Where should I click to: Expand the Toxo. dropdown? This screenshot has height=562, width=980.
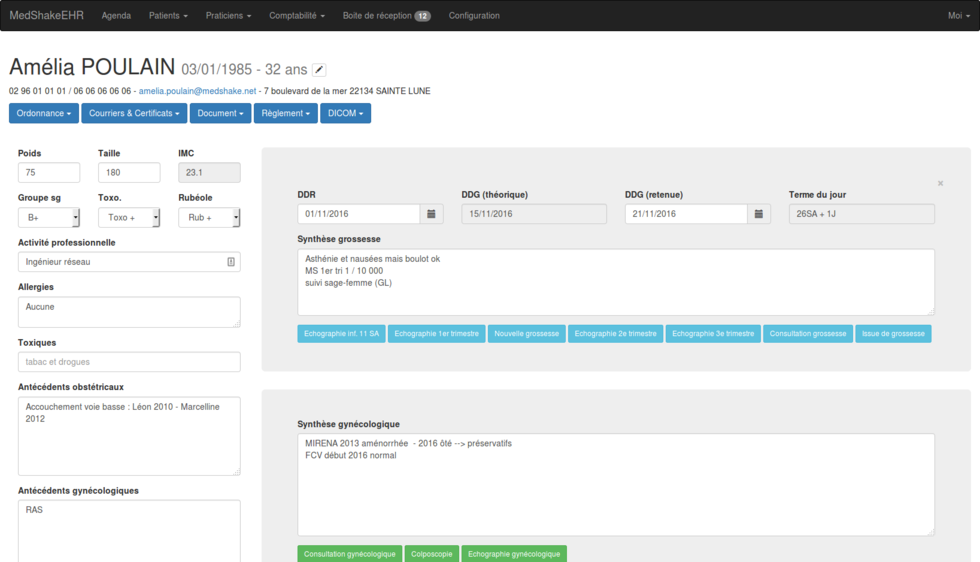(129, 218)
